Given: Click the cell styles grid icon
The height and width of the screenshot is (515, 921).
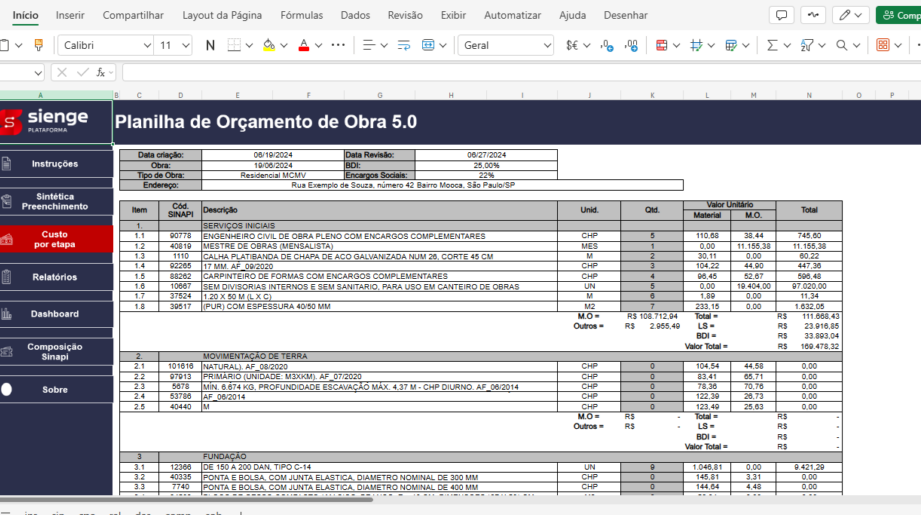Looking at the screenshot, I should point(697,45).
